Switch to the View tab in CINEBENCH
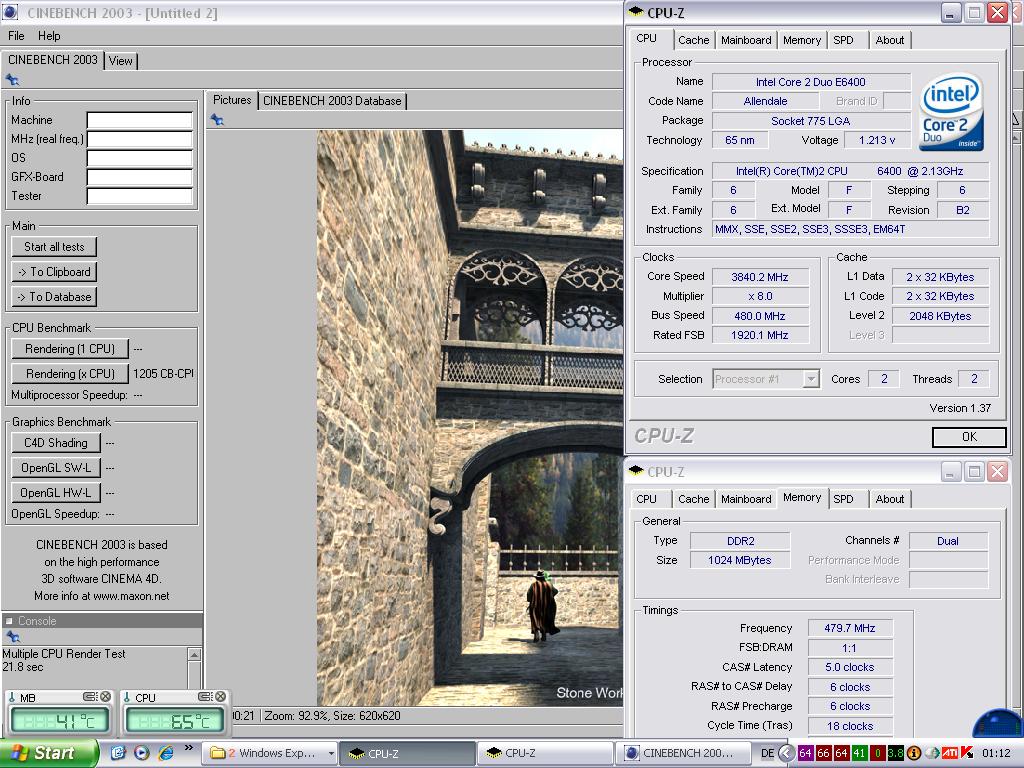 120,61
